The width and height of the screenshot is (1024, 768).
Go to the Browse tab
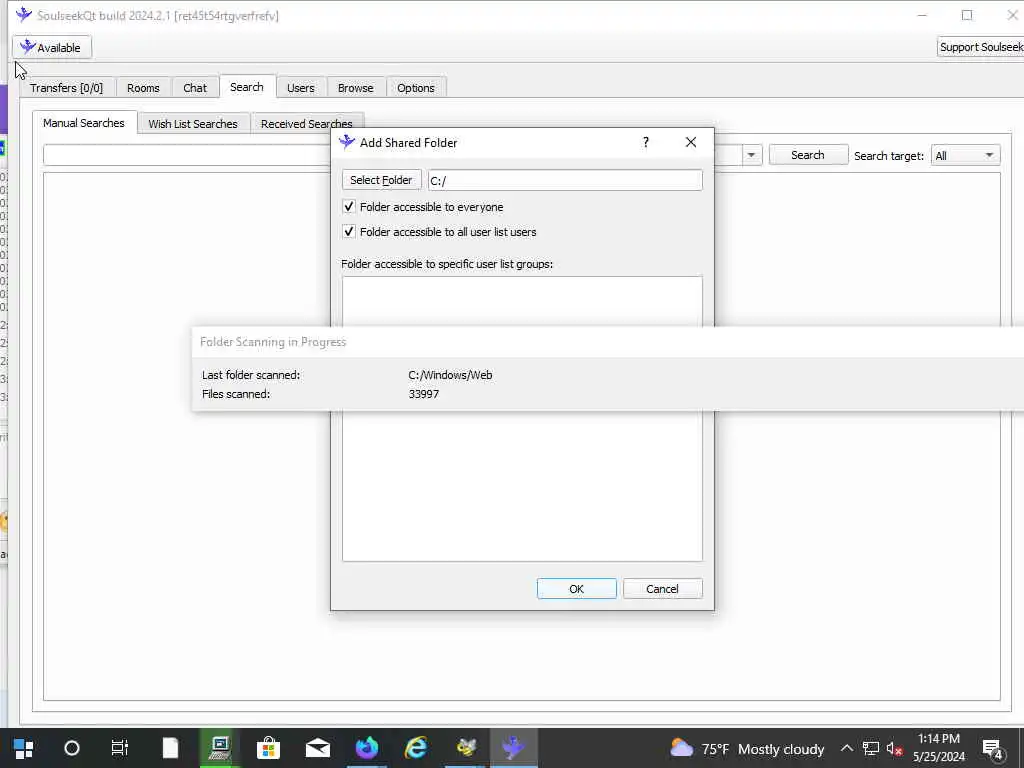coord(355,88)
